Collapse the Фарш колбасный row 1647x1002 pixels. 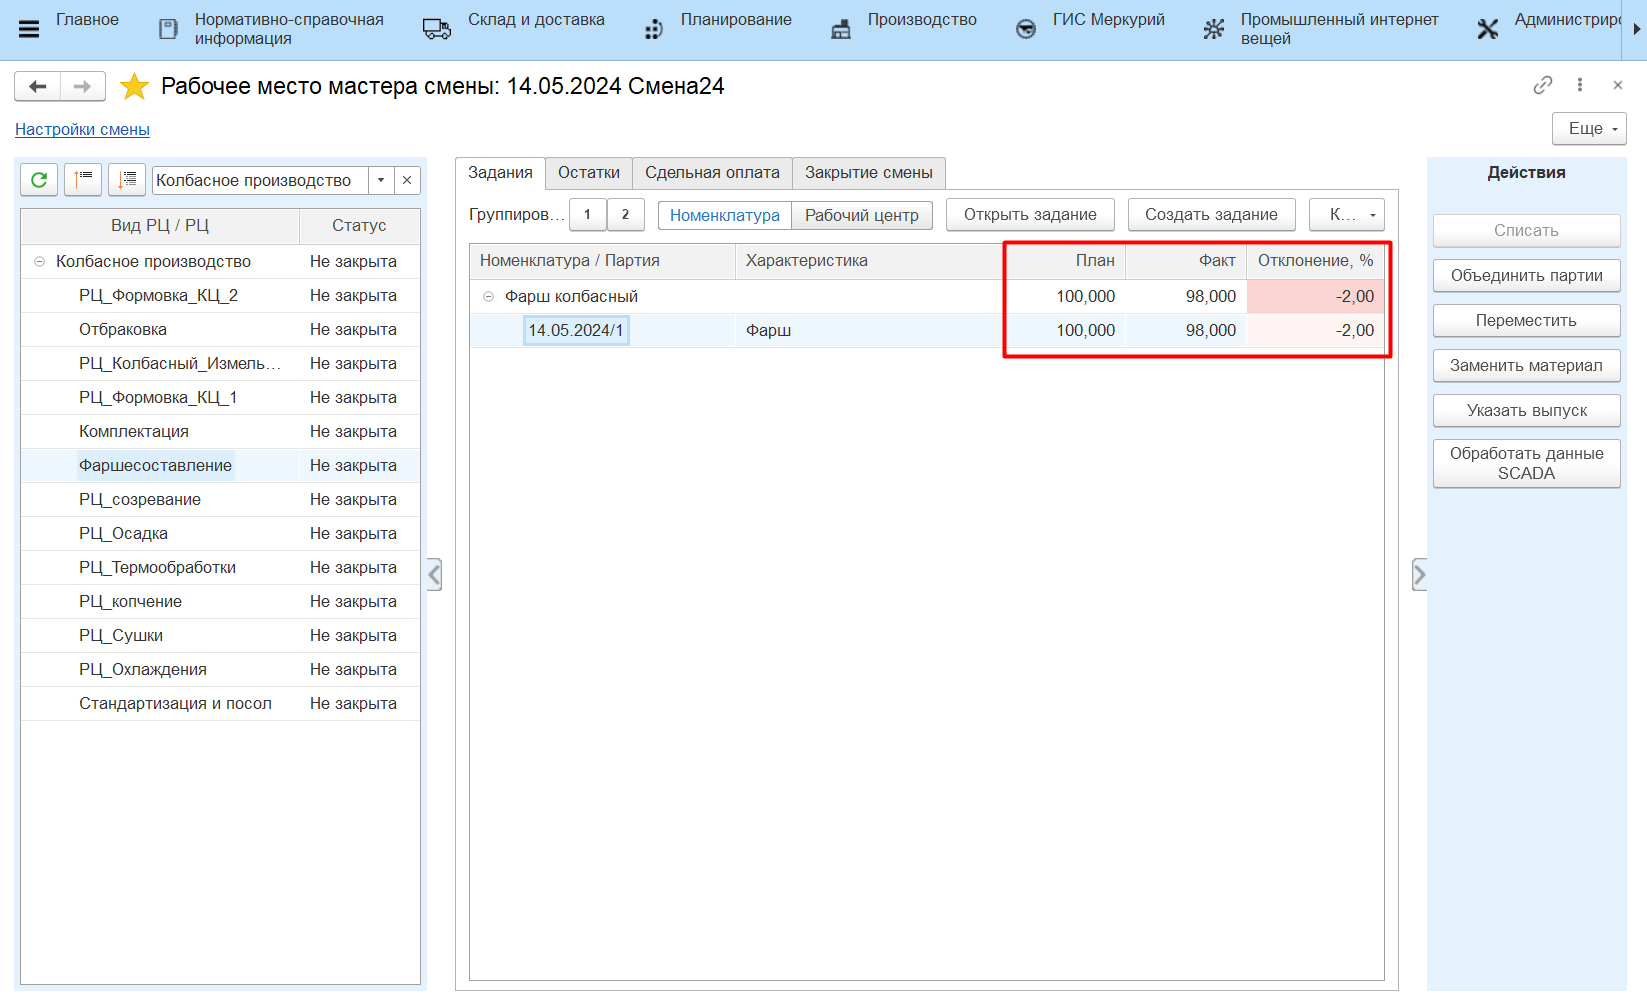489,297
